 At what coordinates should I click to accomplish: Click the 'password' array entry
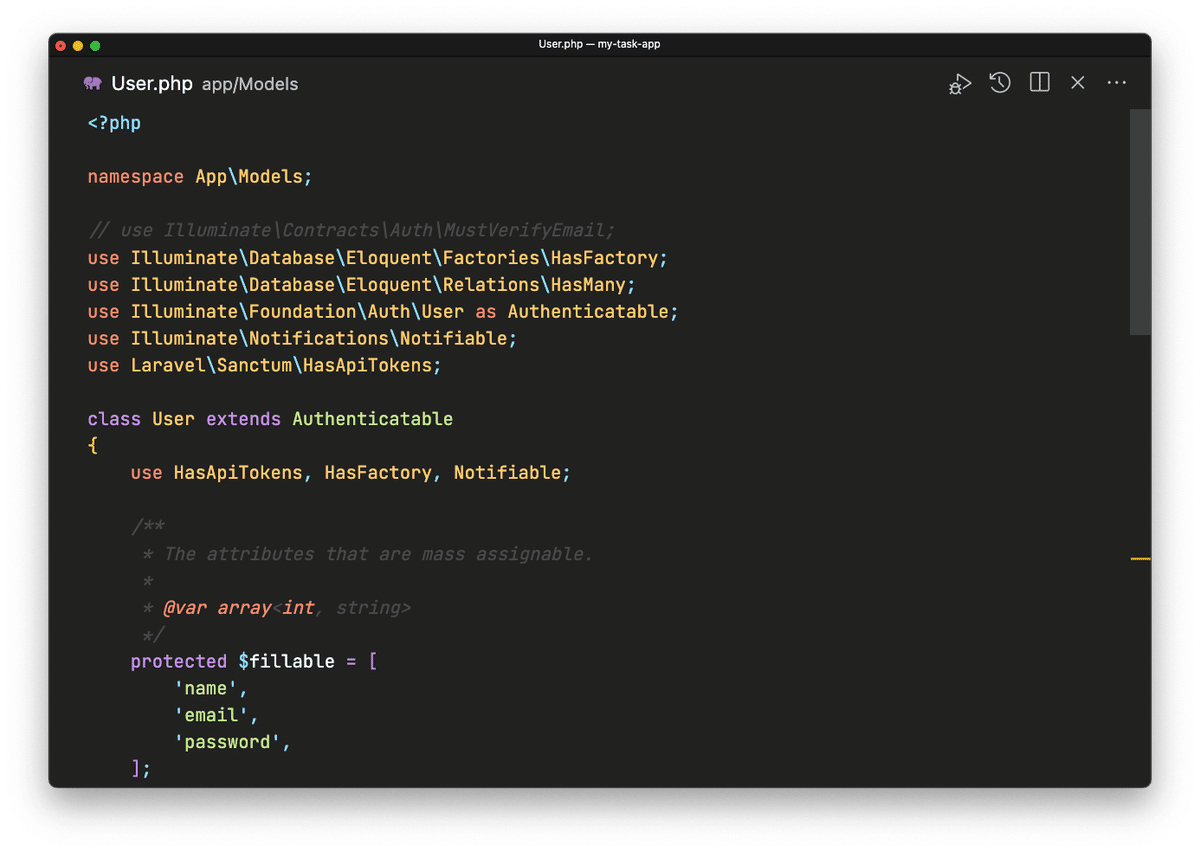232,743
